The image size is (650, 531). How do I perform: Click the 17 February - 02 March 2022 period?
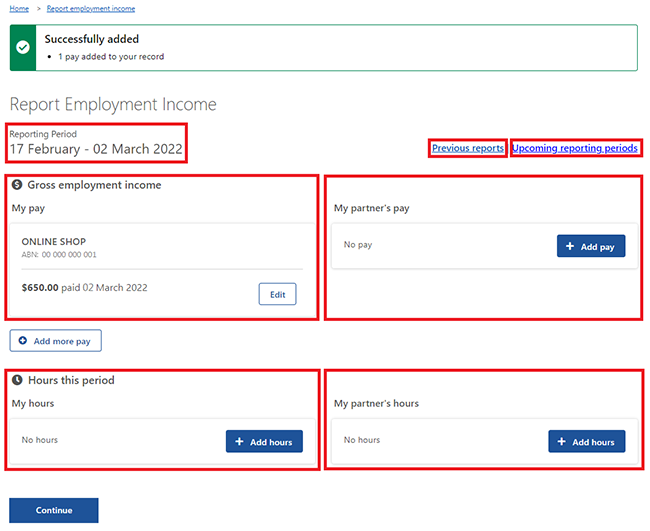[x=96, y=149]
